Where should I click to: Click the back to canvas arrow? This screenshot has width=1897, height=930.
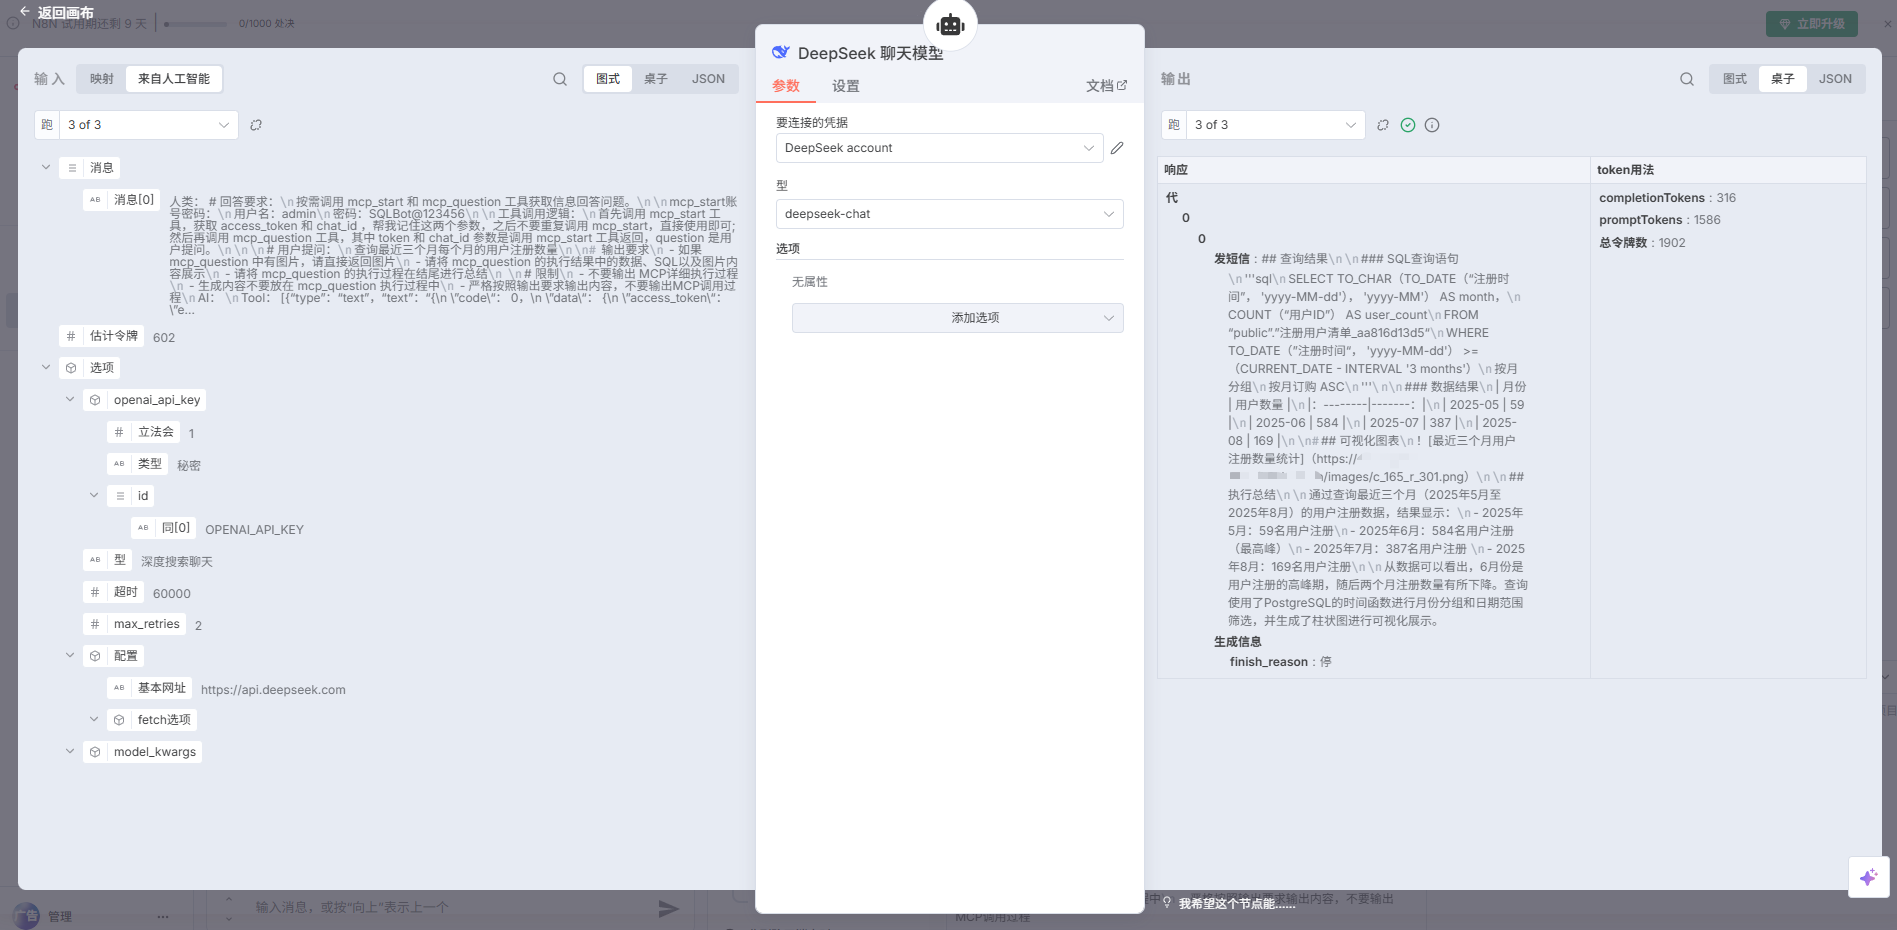(25, 12)
